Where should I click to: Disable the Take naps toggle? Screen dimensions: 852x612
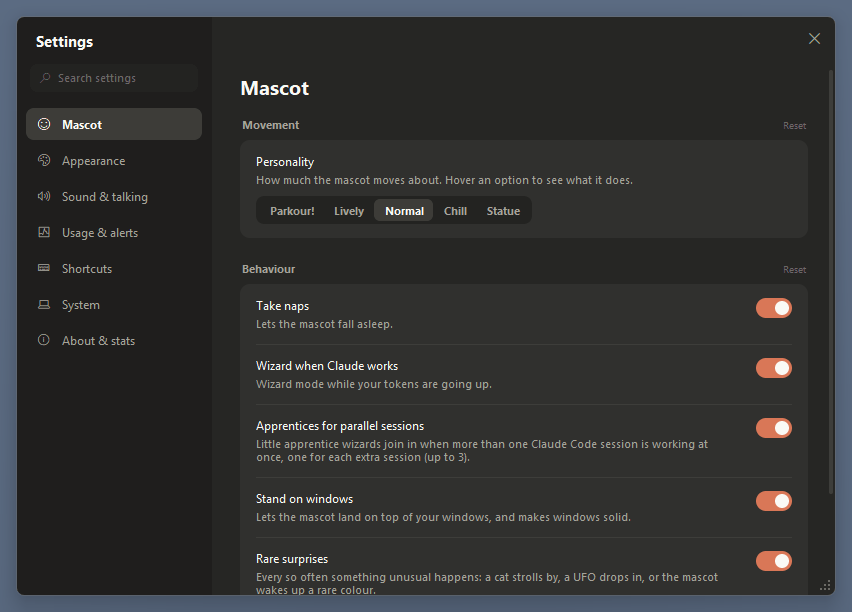774,308
